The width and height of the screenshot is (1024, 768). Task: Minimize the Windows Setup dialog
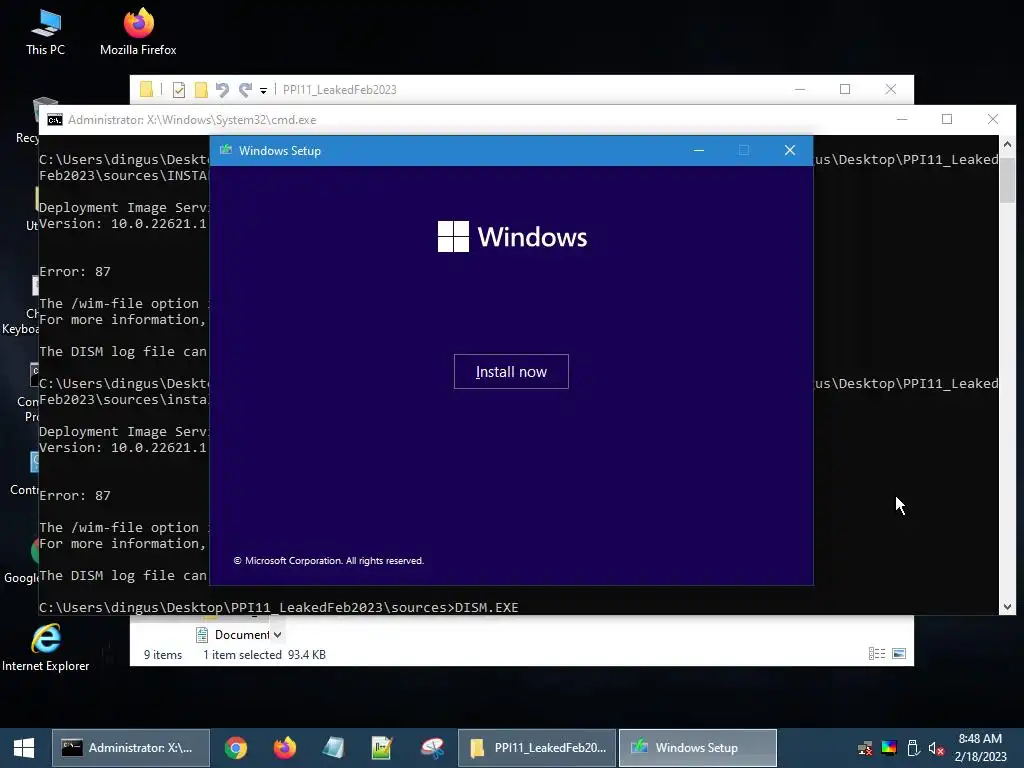point(699,150)
